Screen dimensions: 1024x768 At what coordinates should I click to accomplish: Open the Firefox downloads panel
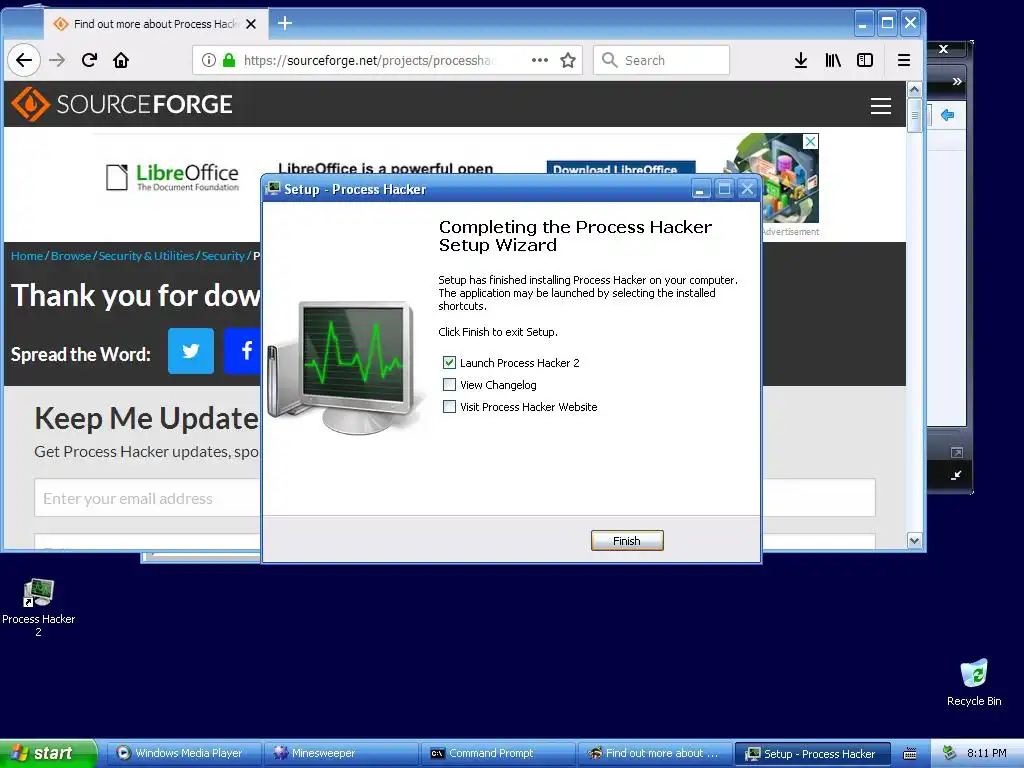point(801,60)
